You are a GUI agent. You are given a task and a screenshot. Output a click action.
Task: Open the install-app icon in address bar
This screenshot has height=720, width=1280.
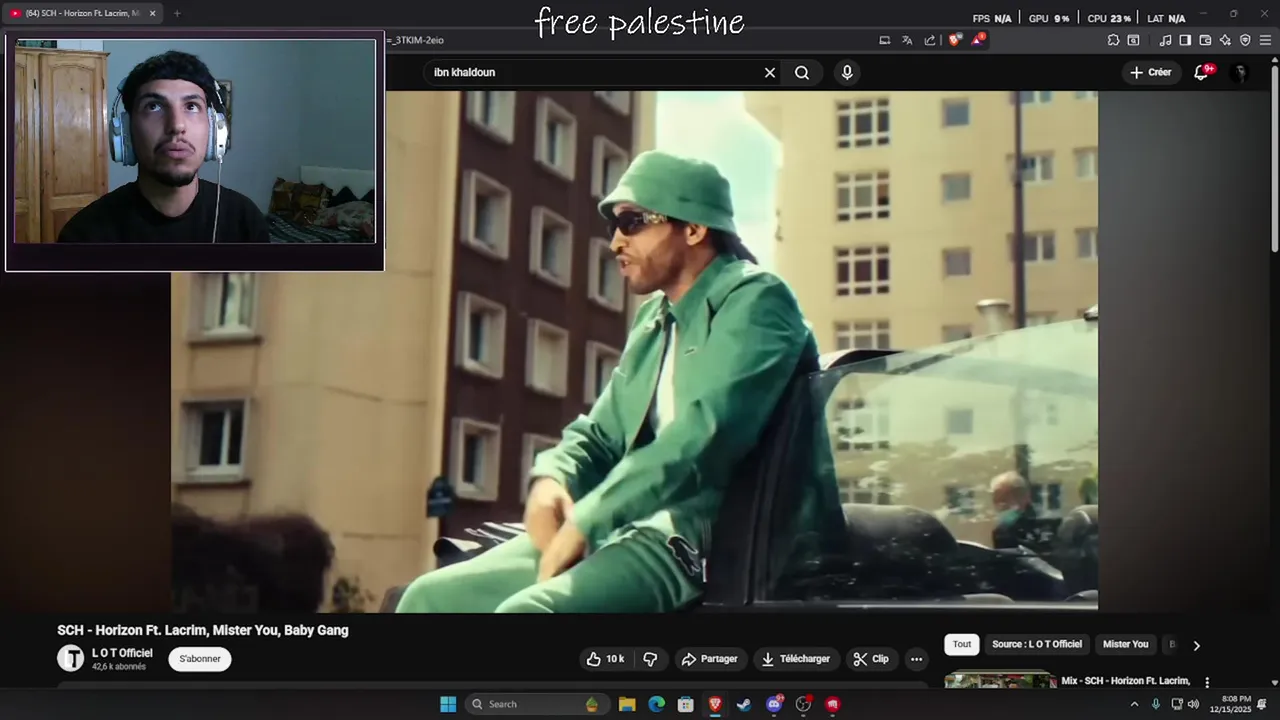pos(885,40)
